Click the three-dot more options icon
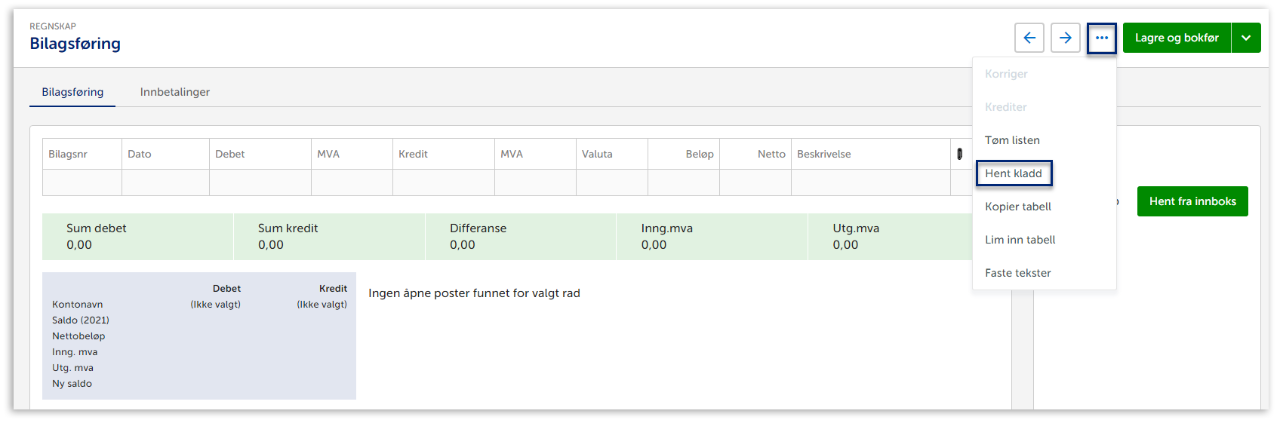This screenshot has height=423, width=1280. pos(1102,38)
